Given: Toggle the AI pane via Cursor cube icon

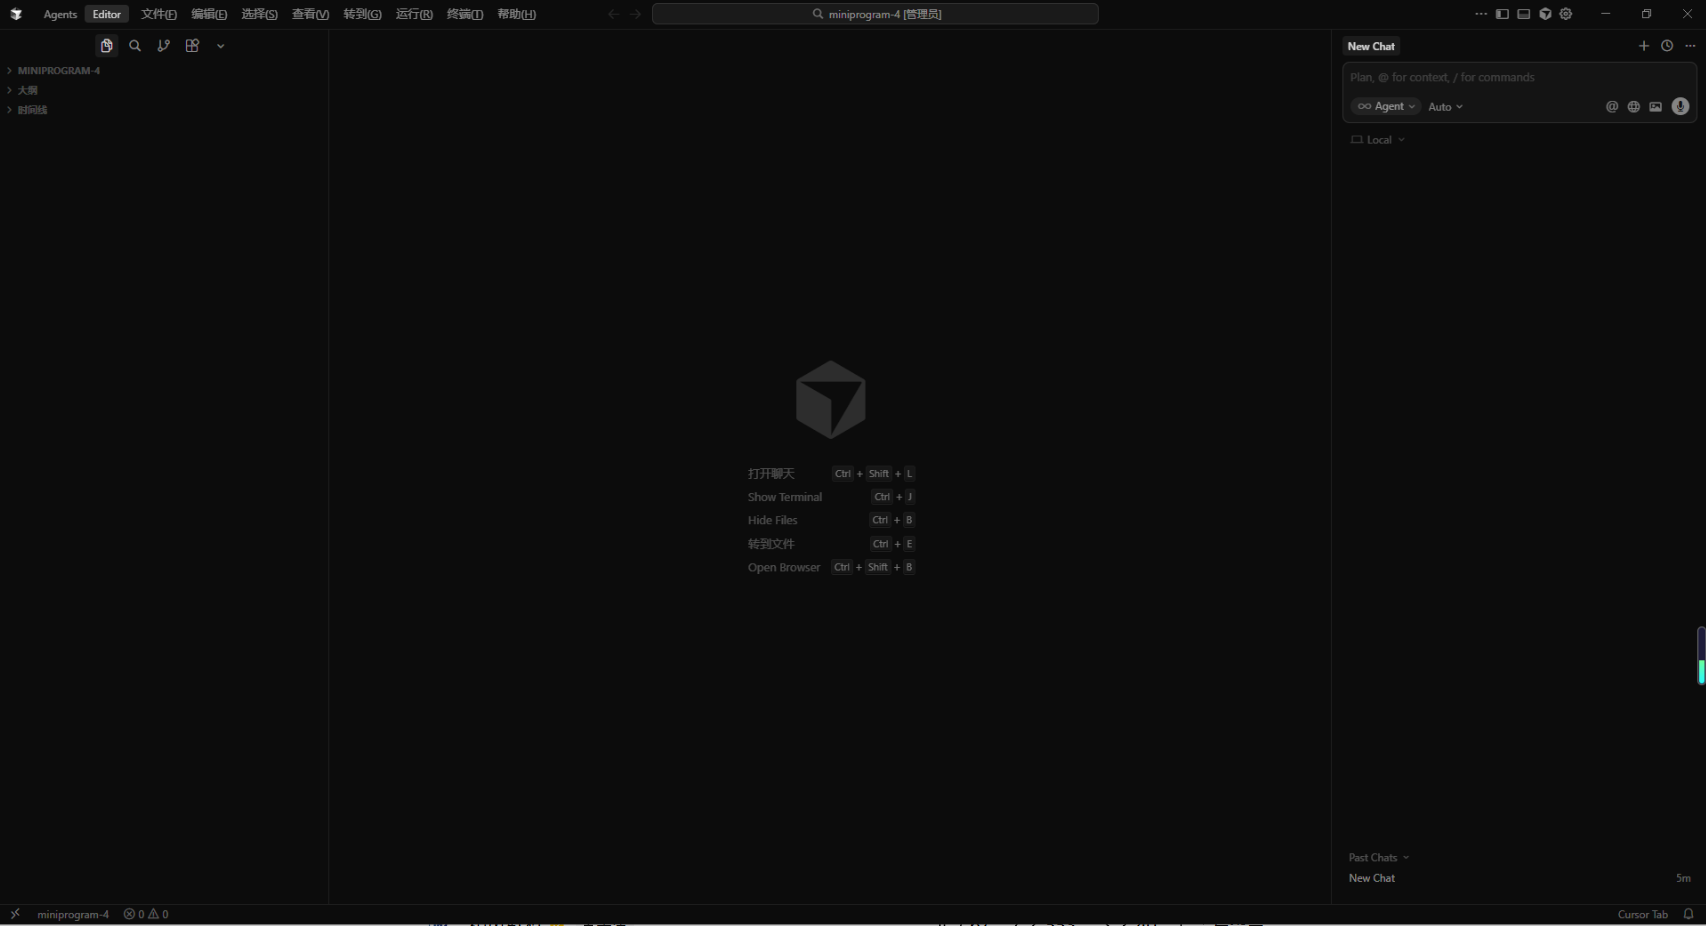Looking at the screenshot, I should [x=1545, y=14].
